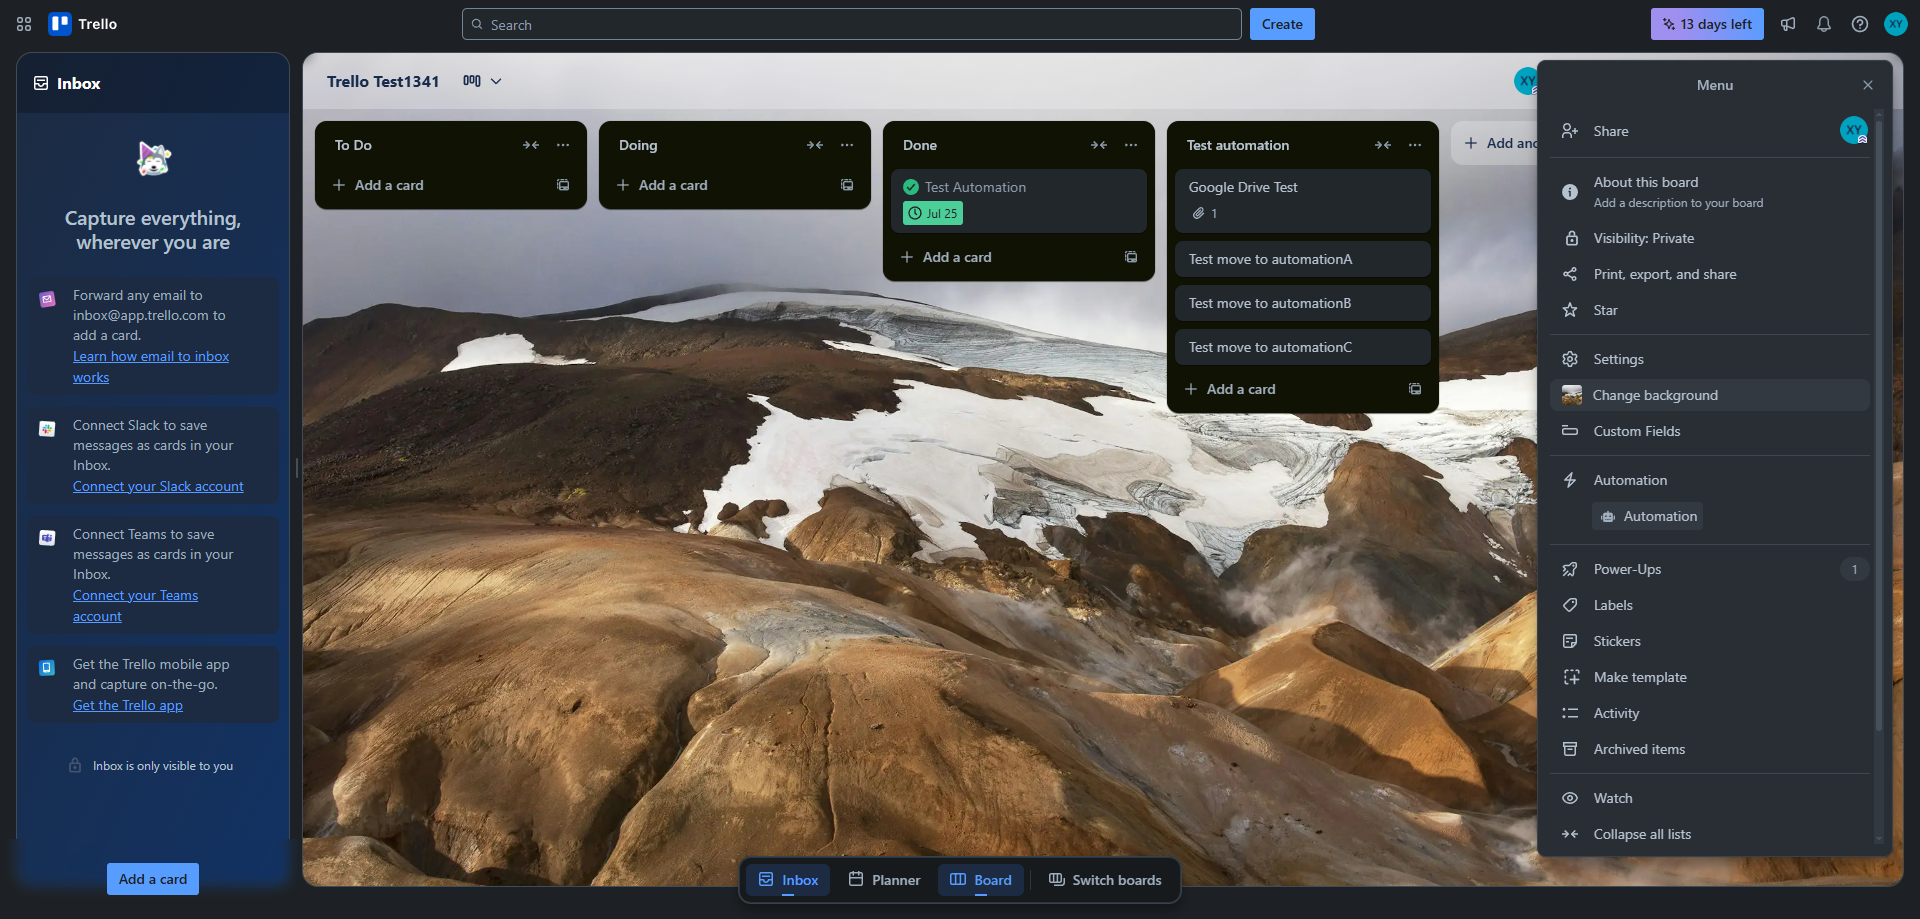Click Connect your Slack account link
This screenshot has width=1920, height=919.
(158, 486)
